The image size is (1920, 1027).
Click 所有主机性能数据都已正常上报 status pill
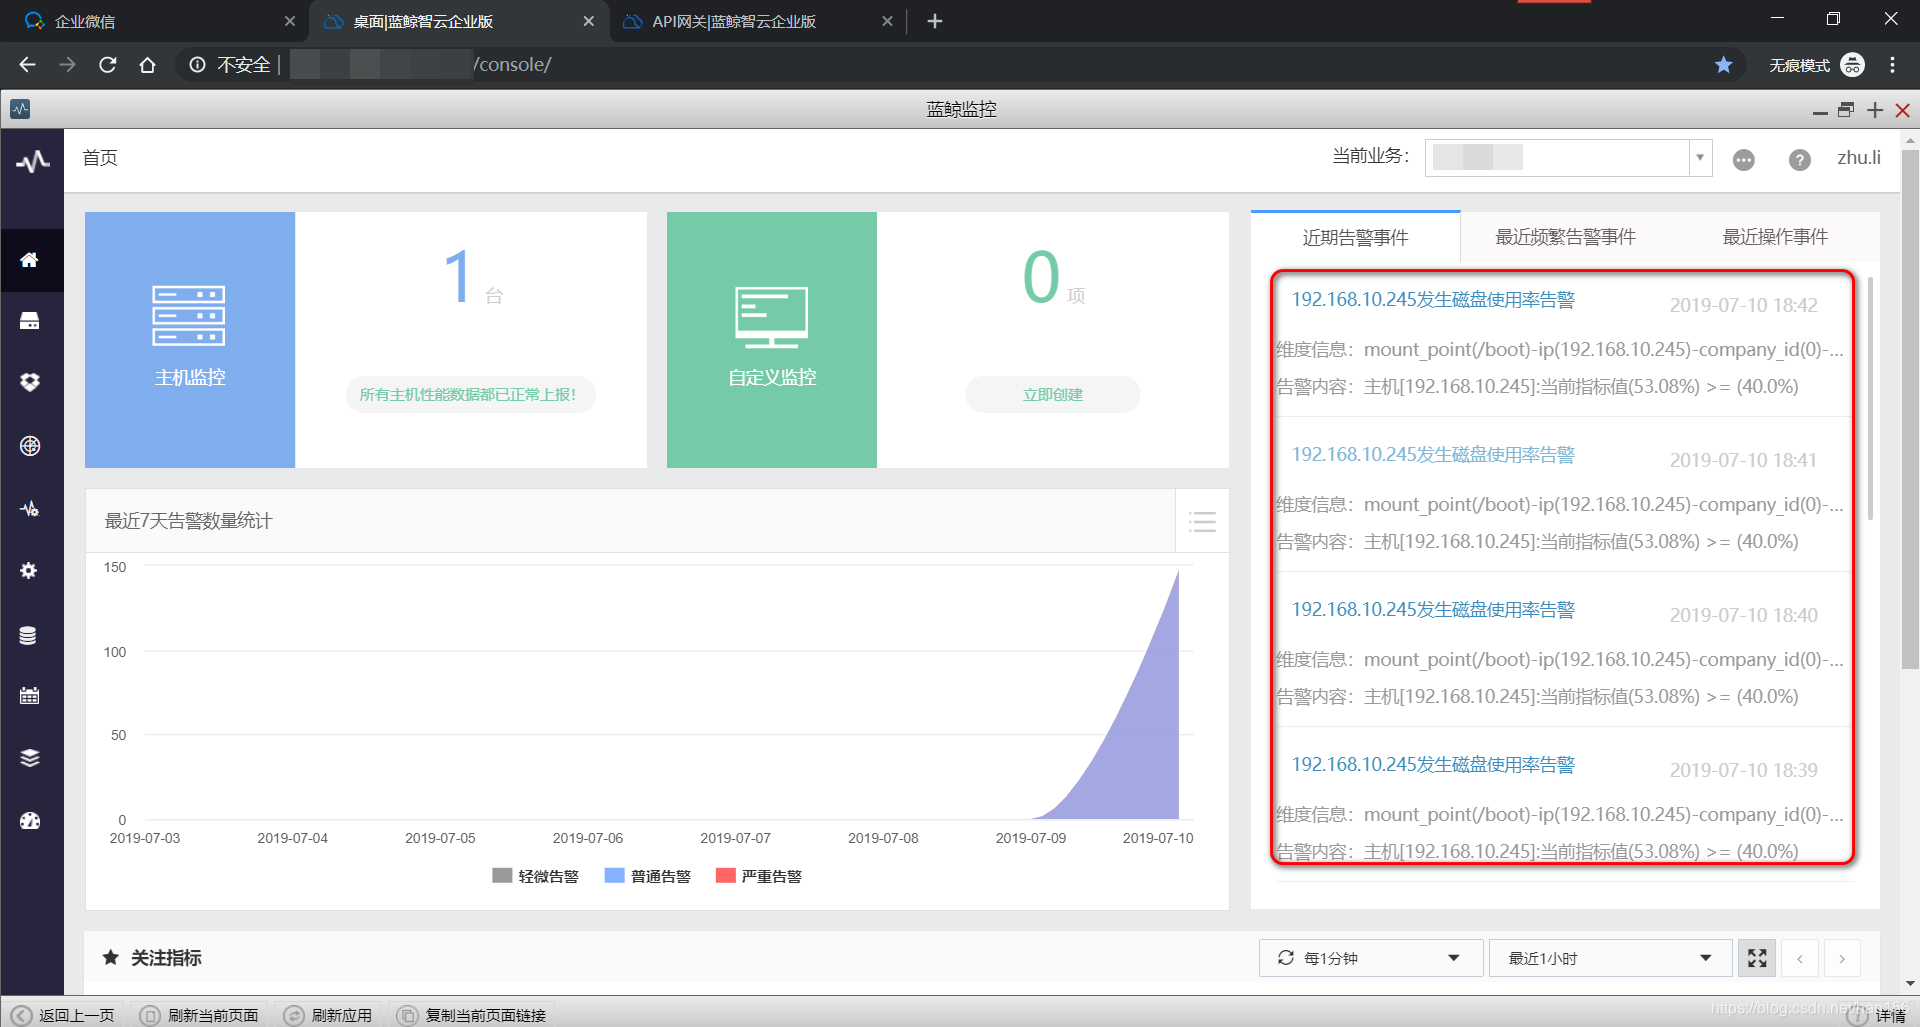pyautogui.click(x=471, y=394)
